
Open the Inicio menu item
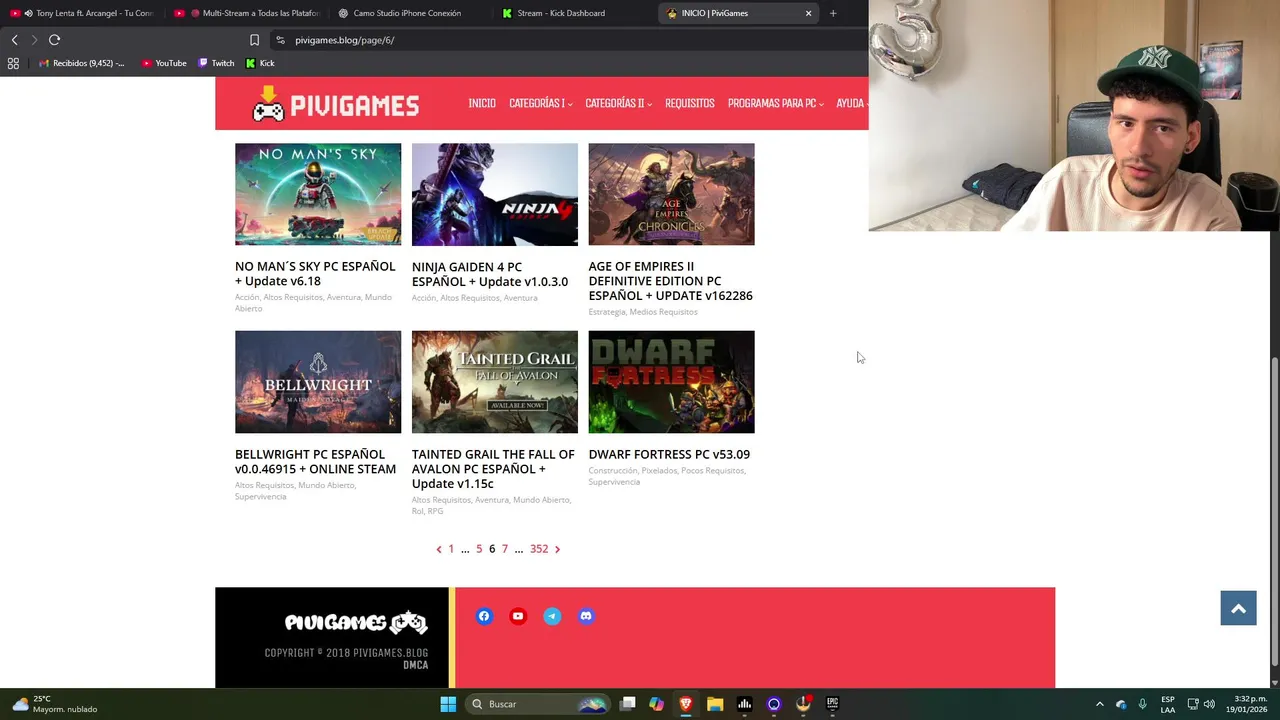tap(482, 103)
